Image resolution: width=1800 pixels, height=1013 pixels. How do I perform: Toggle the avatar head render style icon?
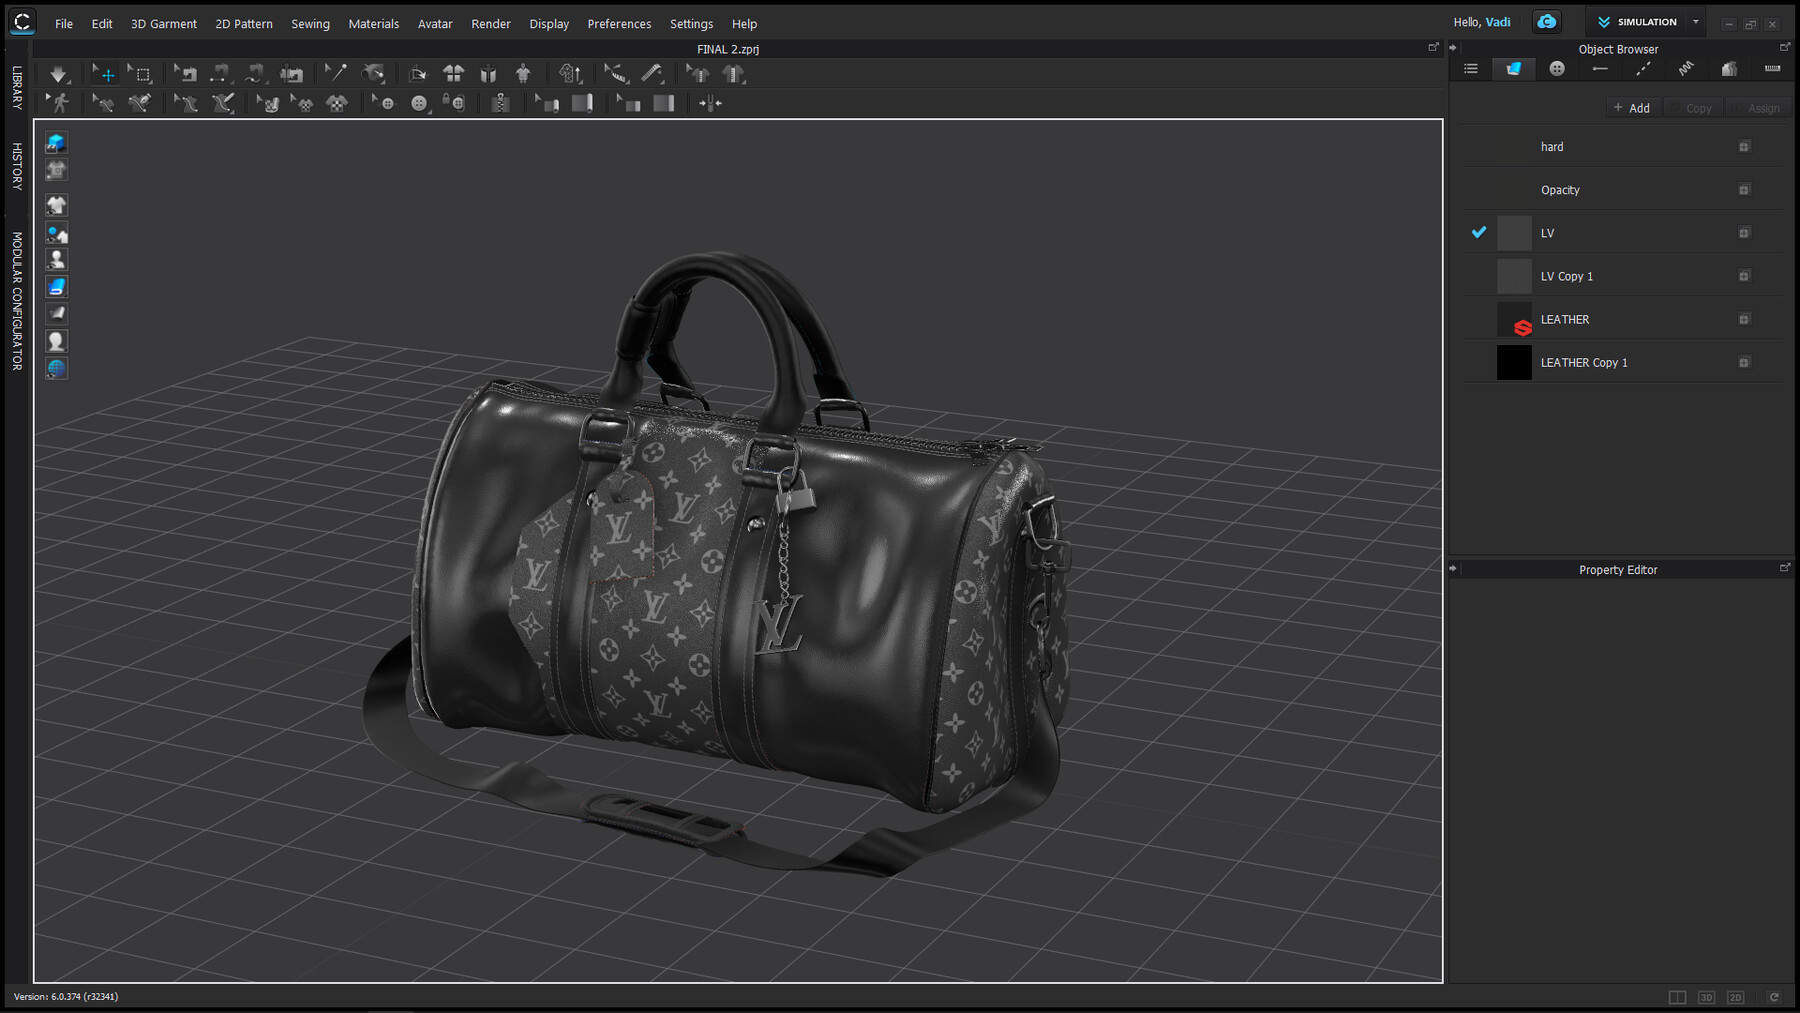(56, 341)
